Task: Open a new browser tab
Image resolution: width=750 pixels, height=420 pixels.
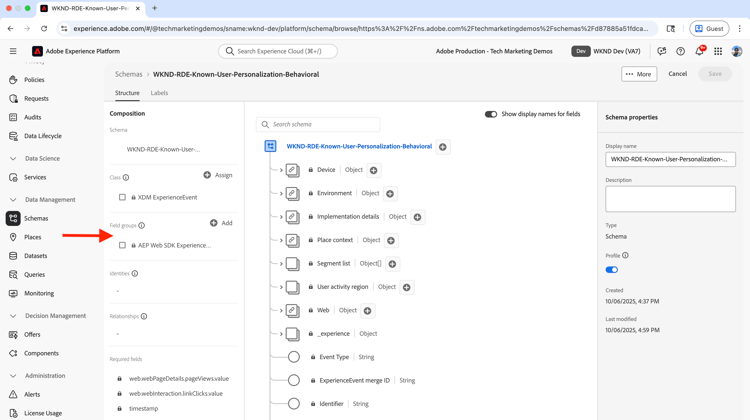Action: [x=154, y=8]
